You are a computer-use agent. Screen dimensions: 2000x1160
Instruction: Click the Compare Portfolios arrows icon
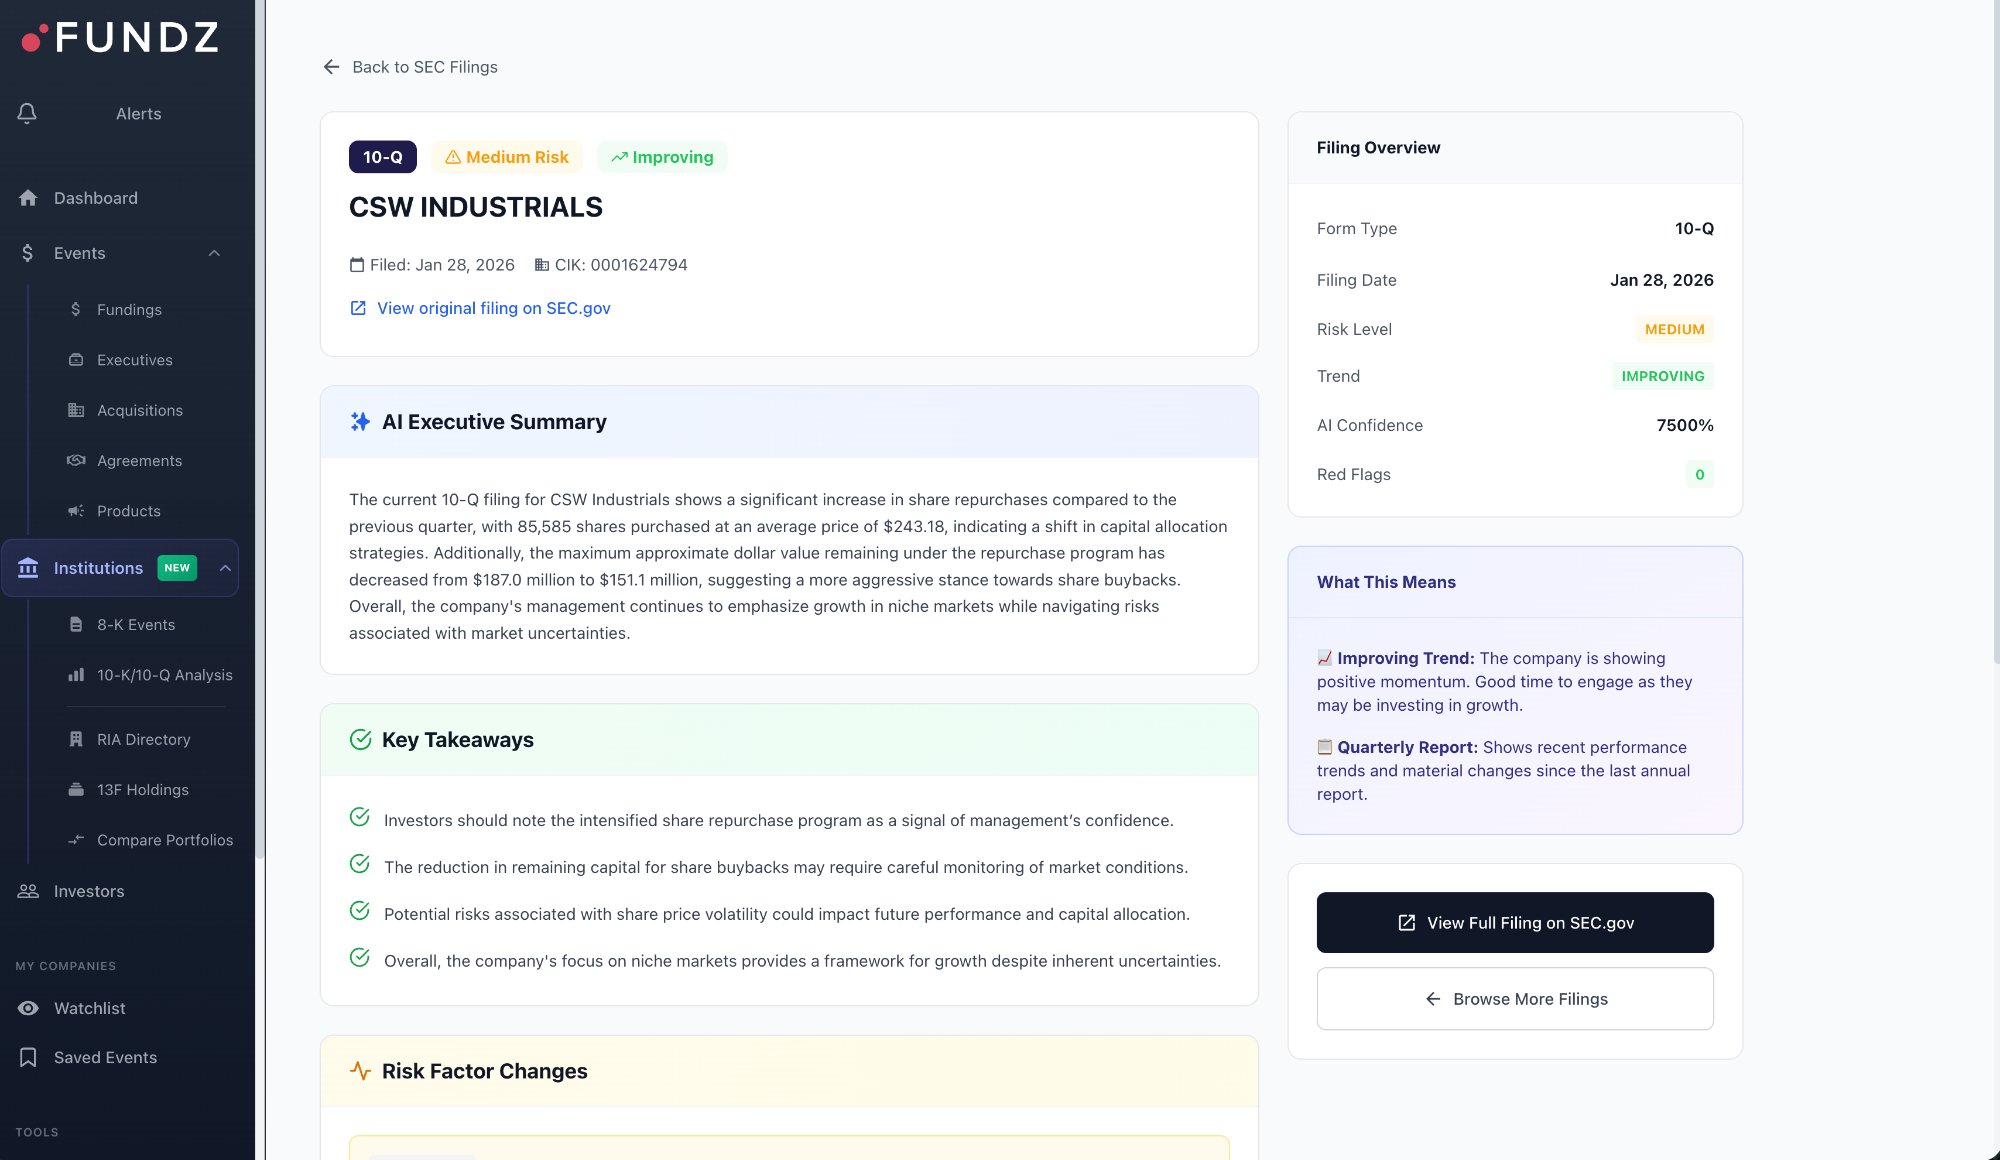pyautogui.click(x=76, y=840)
